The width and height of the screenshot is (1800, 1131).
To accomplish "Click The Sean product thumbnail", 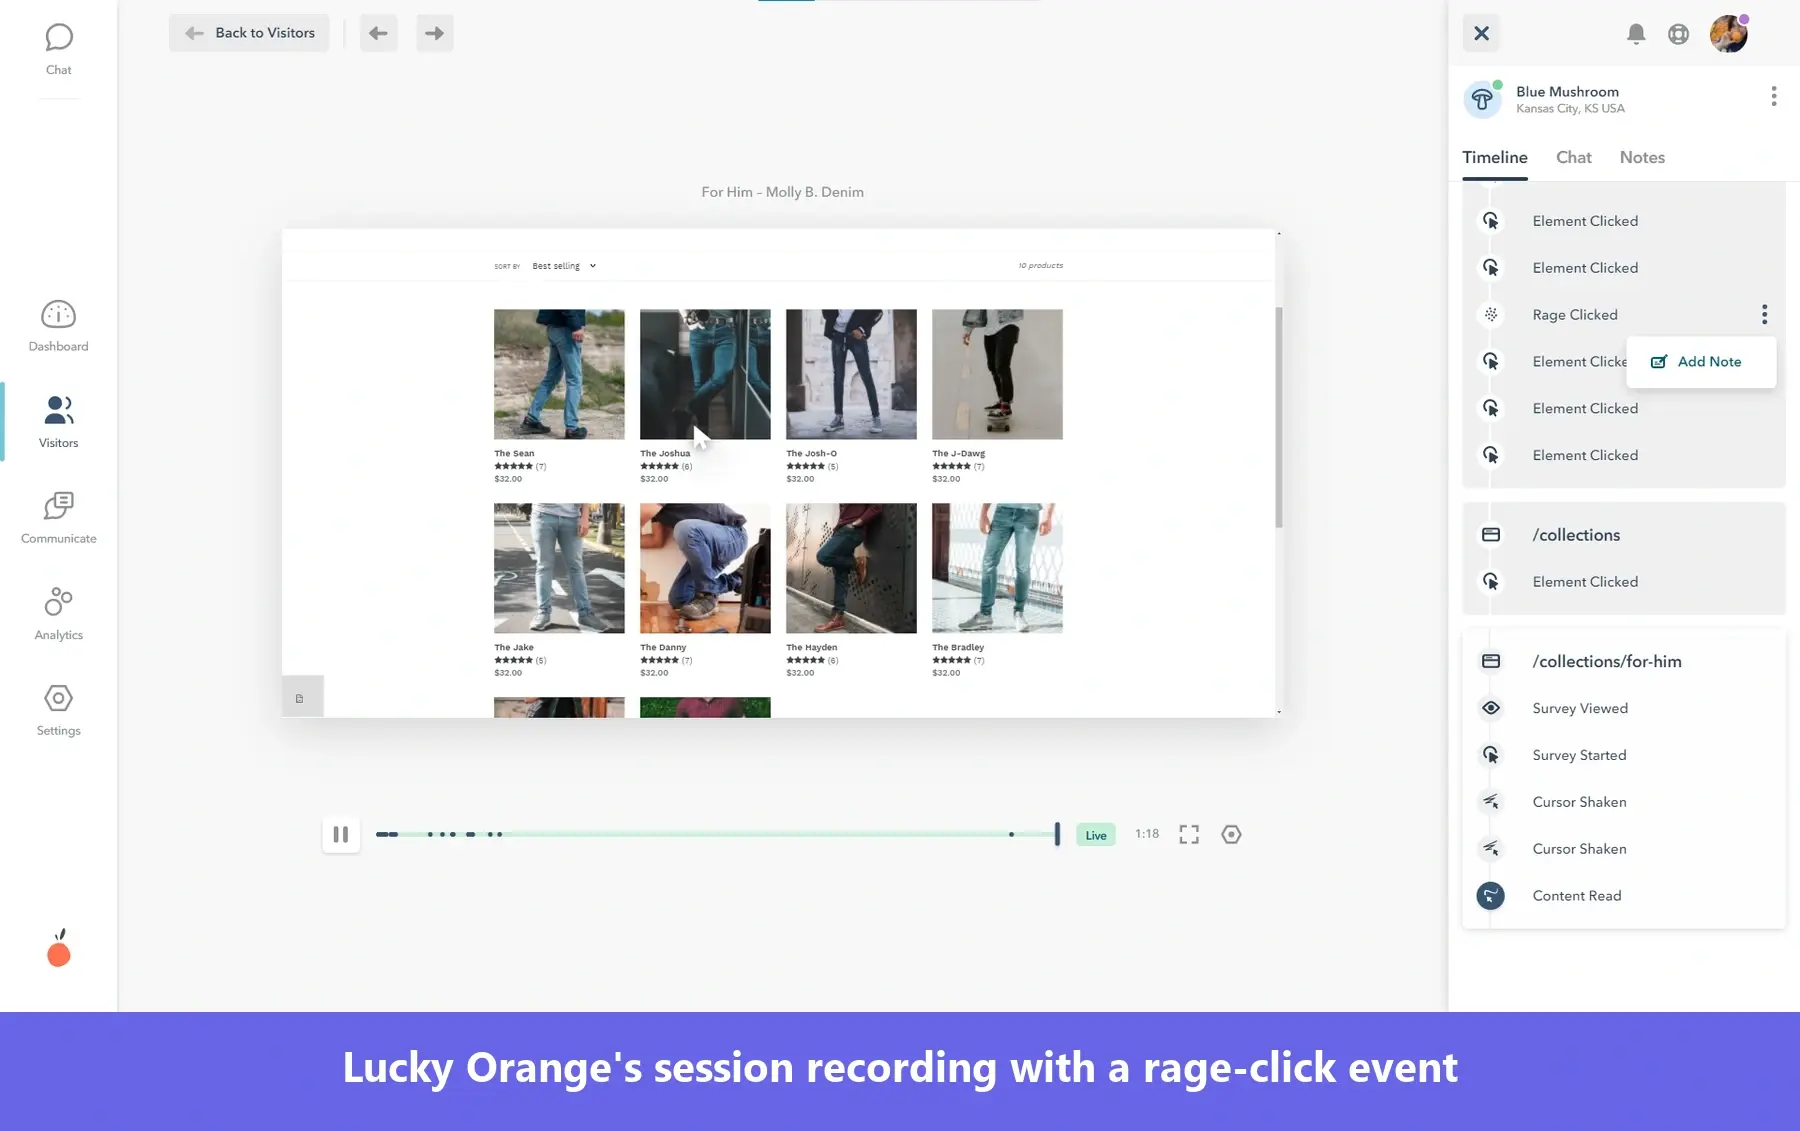I will pos(559,374).
